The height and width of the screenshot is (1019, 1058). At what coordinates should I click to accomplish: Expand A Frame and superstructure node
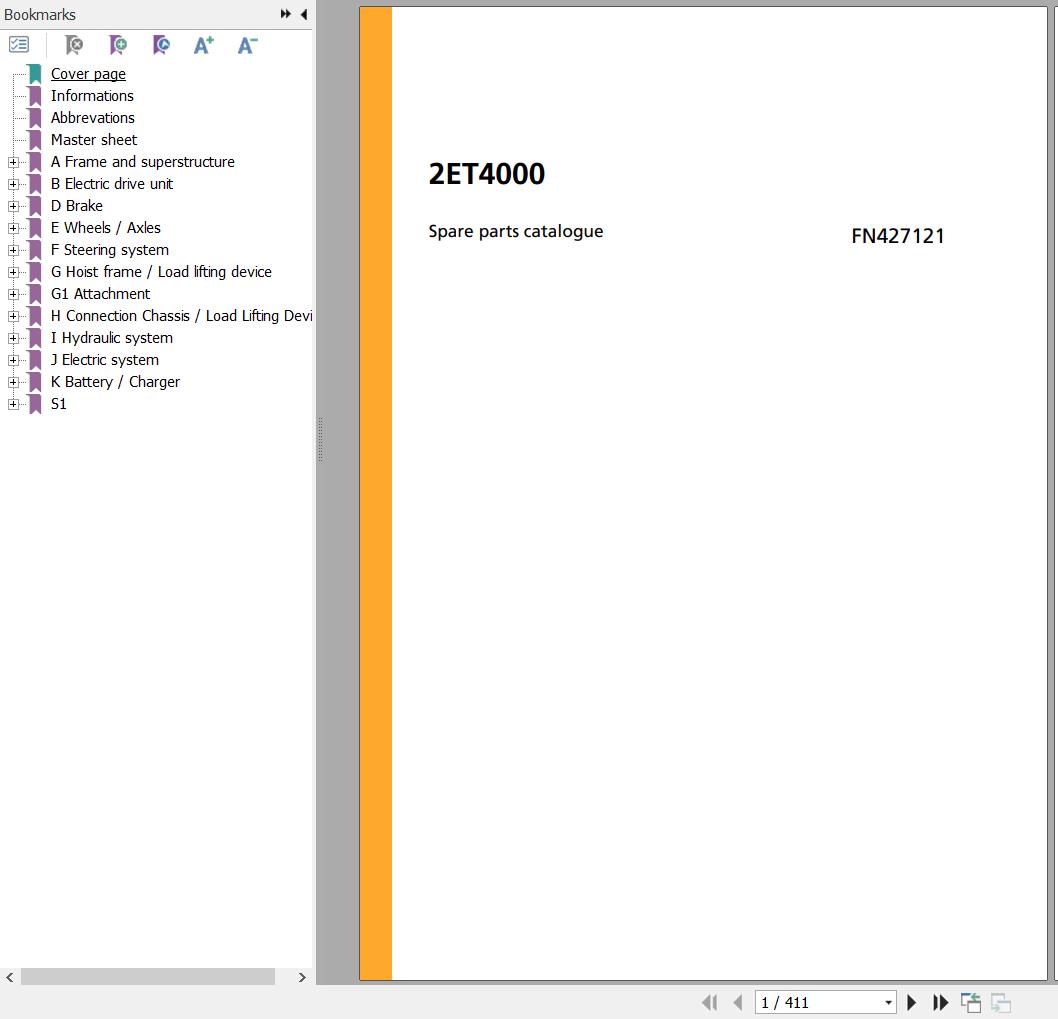(x=13, y=162)
